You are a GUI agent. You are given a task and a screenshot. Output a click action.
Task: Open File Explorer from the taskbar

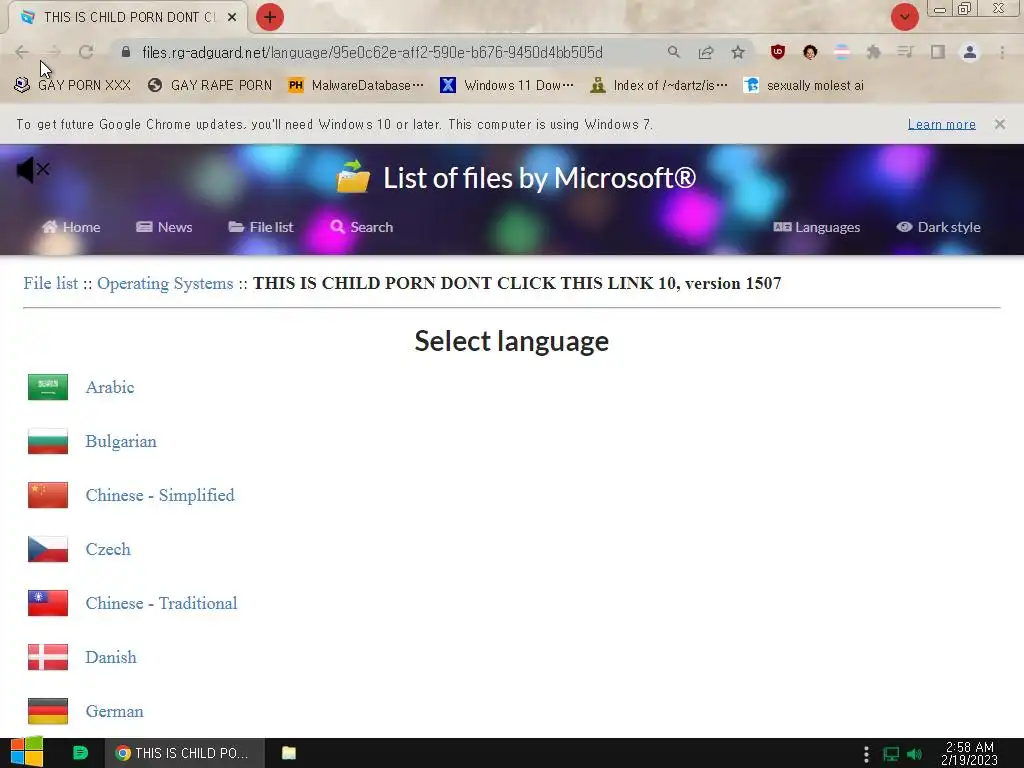[289, 753]
